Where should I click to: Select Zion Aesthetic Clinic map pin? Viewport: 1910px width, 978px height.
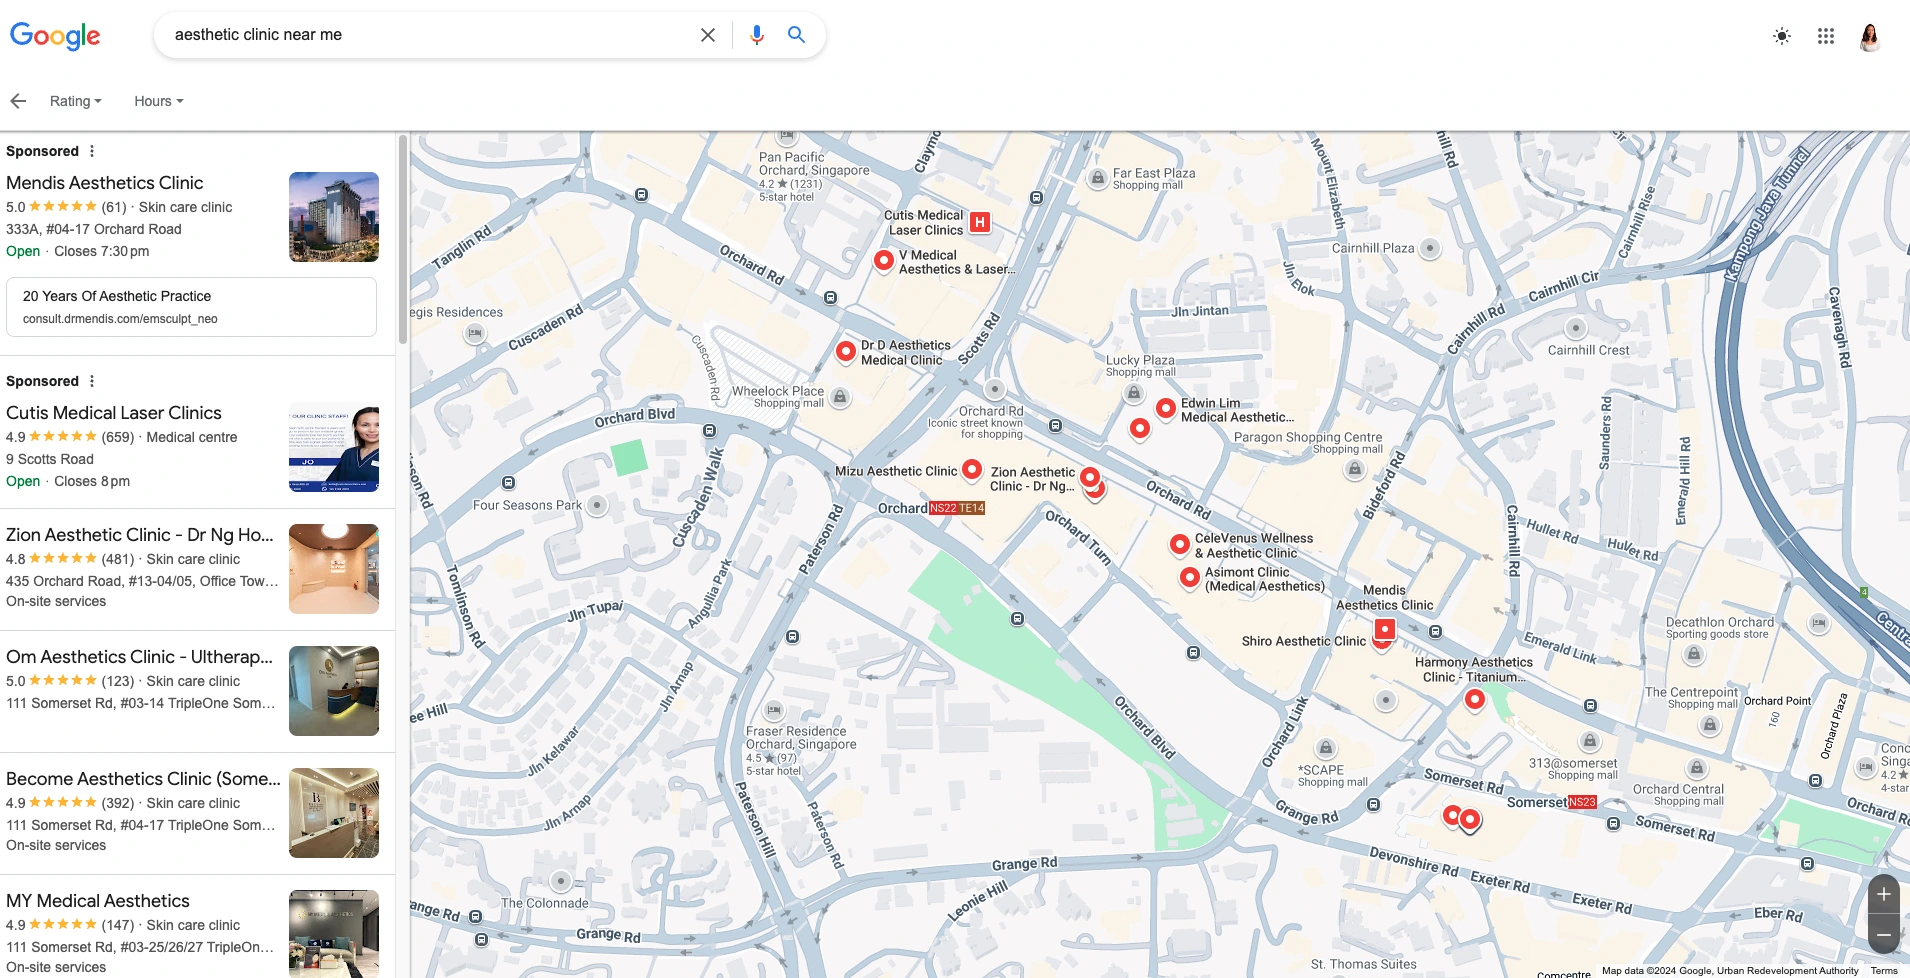(x=1091, y=478)
